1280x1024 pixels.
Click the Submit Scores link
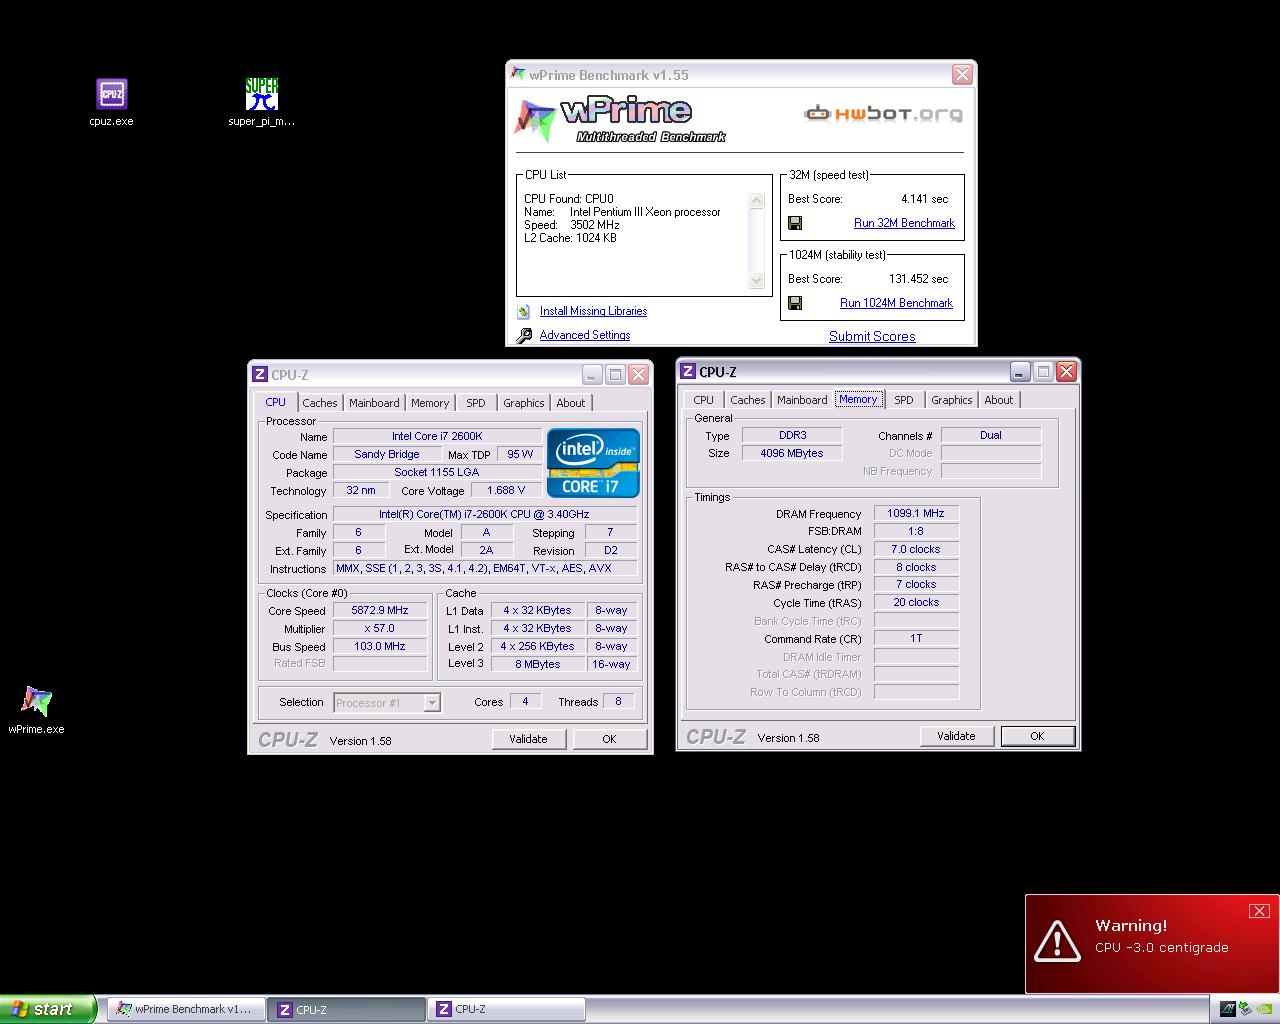click(872, 337)
